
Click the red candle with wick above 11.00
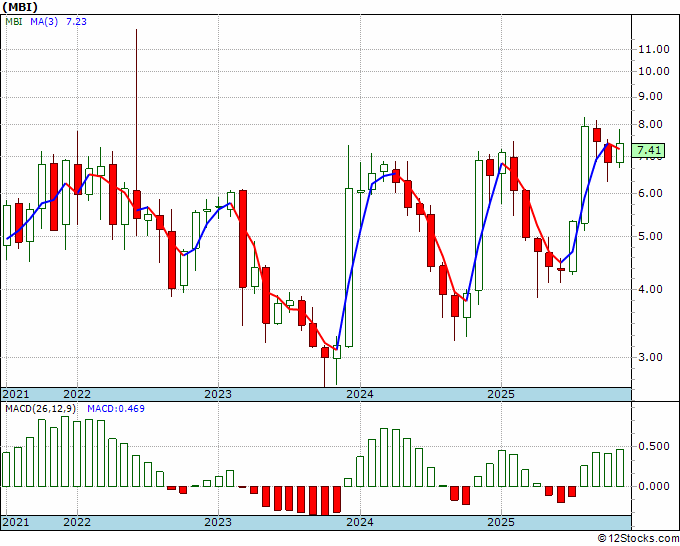pos(137,204)
